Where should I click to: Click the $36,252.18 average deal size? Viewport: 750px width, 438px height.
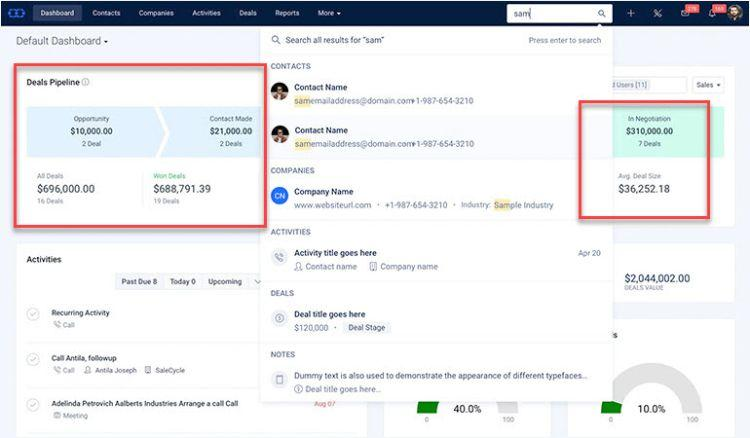point(644,189)
